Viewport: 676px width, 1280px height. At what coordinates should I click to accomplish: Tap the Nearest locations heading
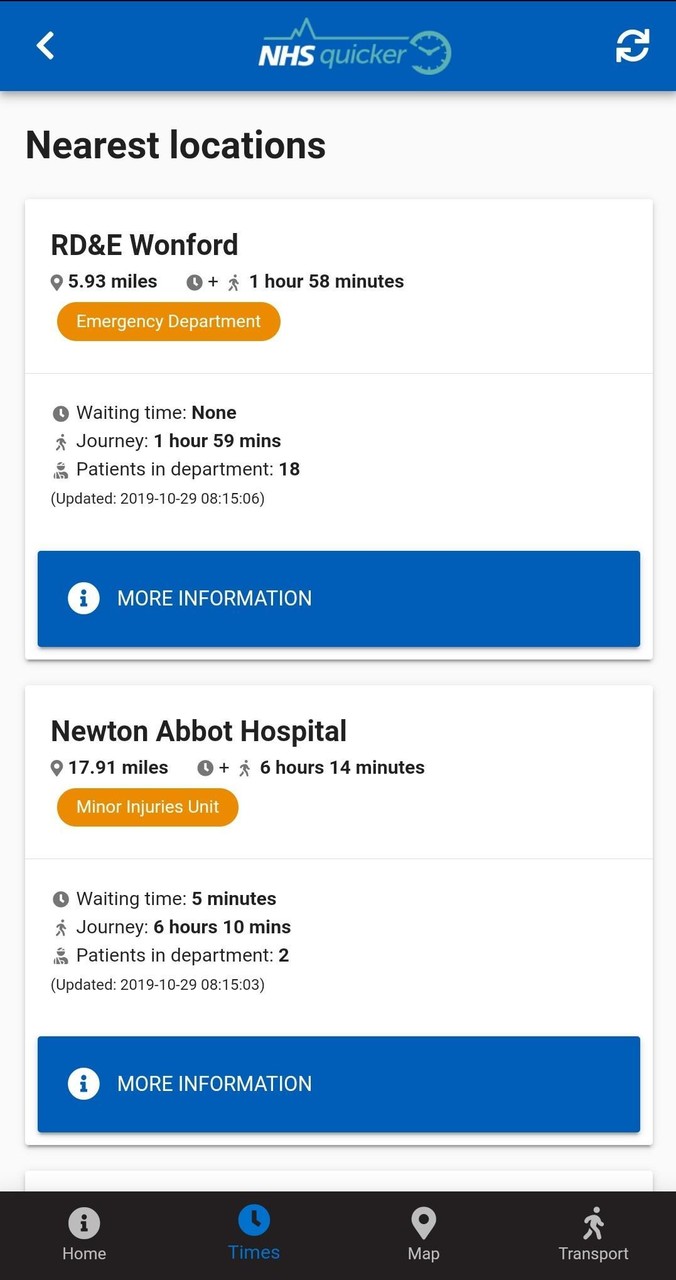tap(175, 145)
